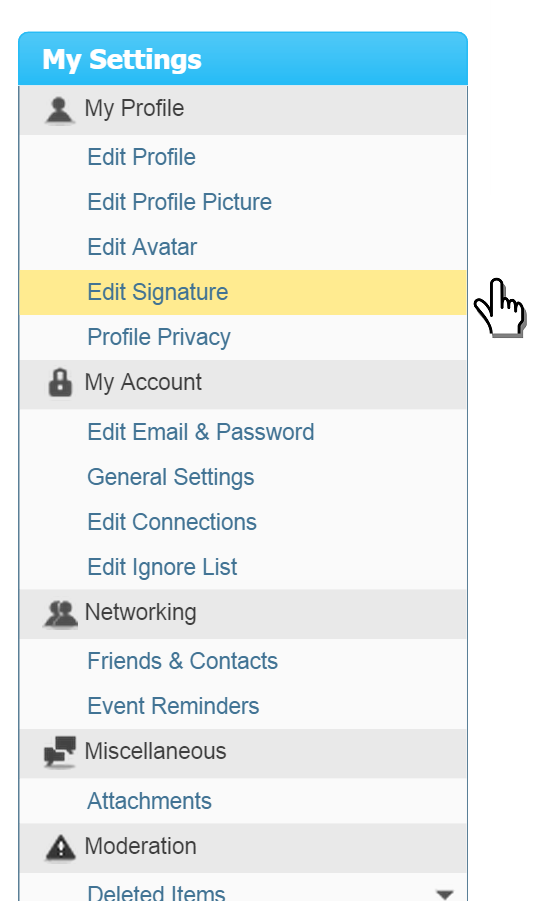Click the person icon beside My Profile
Screen dimensions: 538x921
click(59, 111)
